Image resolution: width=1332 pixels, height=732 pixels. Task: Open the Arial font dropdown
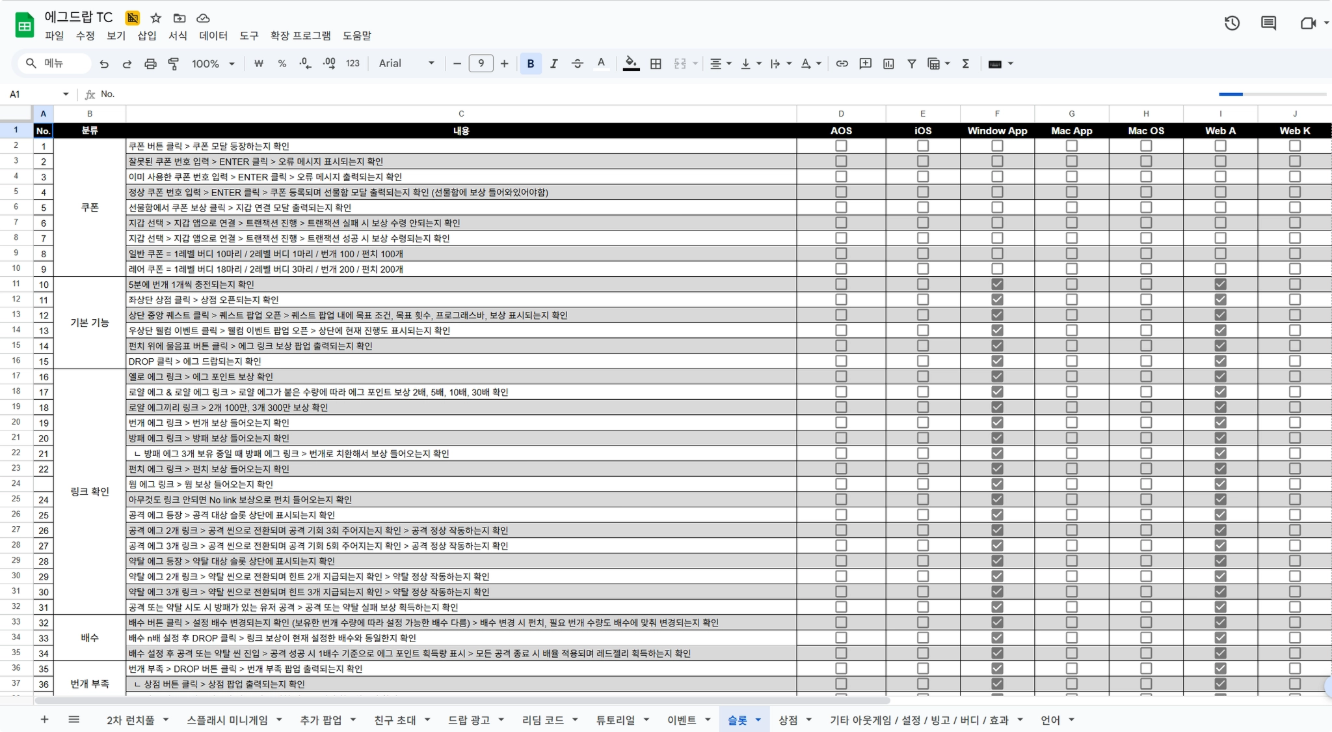407,63
